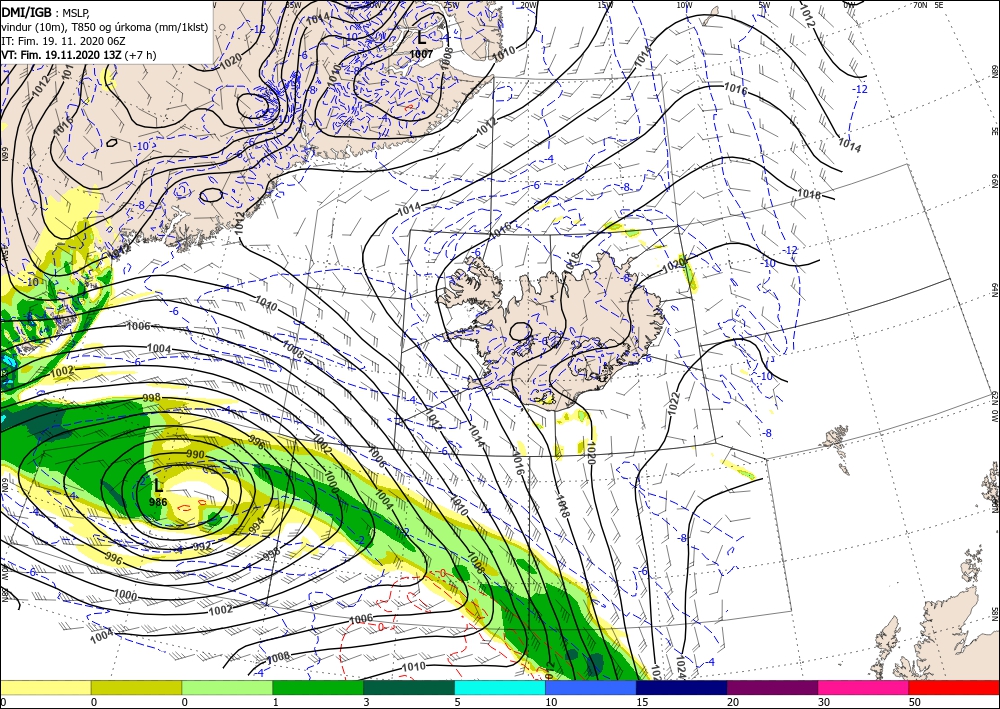The height and width of the screenshot is (709, 1000).
Task: Click the legend value '15'
Action: click(x=641, y=702)
